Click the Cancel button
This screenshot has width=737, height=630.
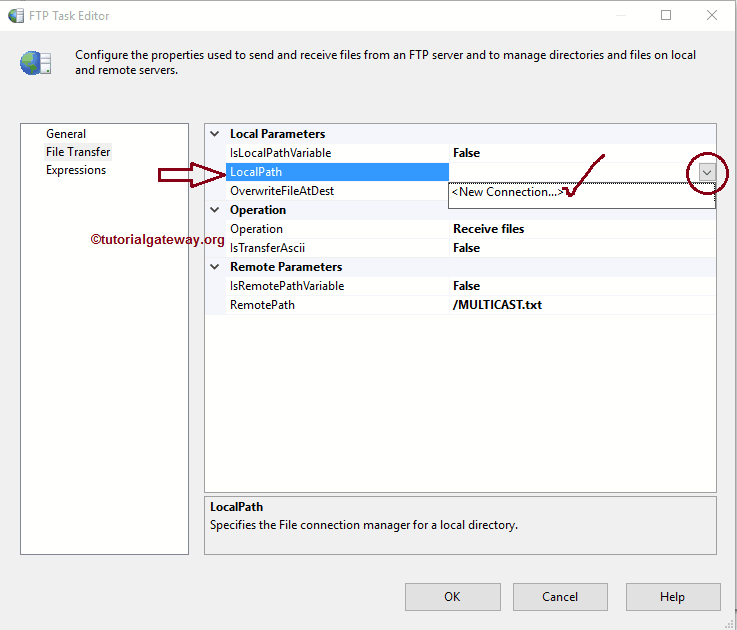560,597
